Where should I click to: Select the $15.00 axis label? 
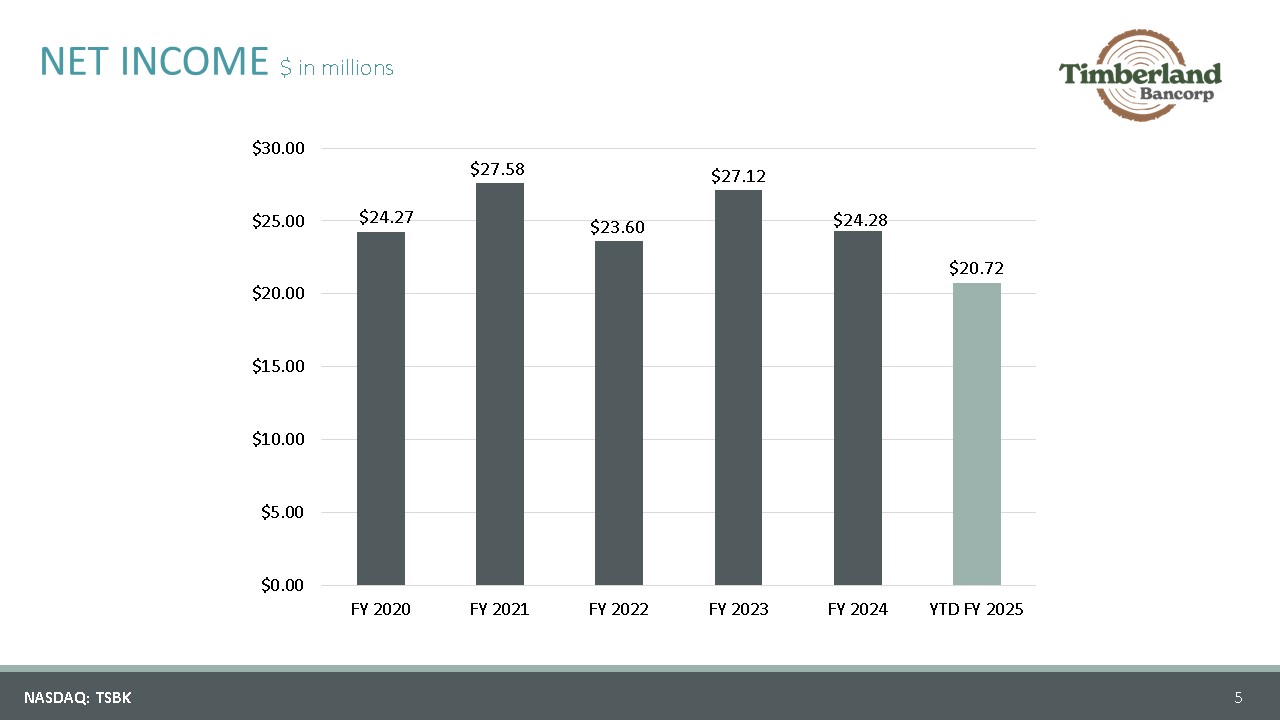tap(278, 366)
